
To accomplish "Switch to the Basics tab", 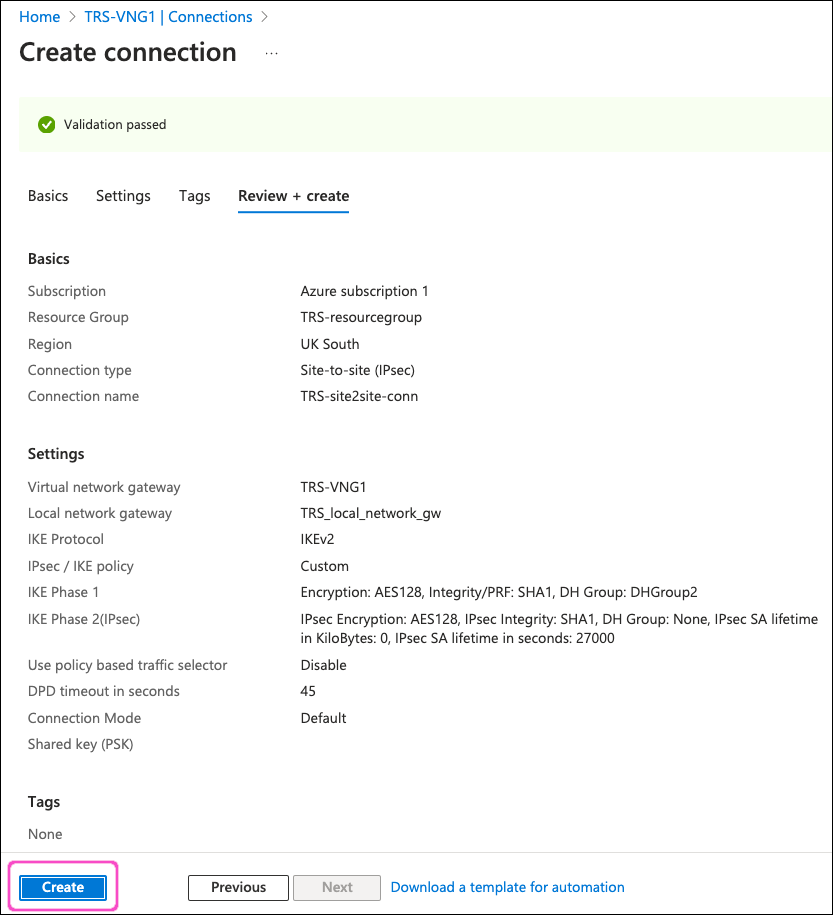I will coord(48,196).
